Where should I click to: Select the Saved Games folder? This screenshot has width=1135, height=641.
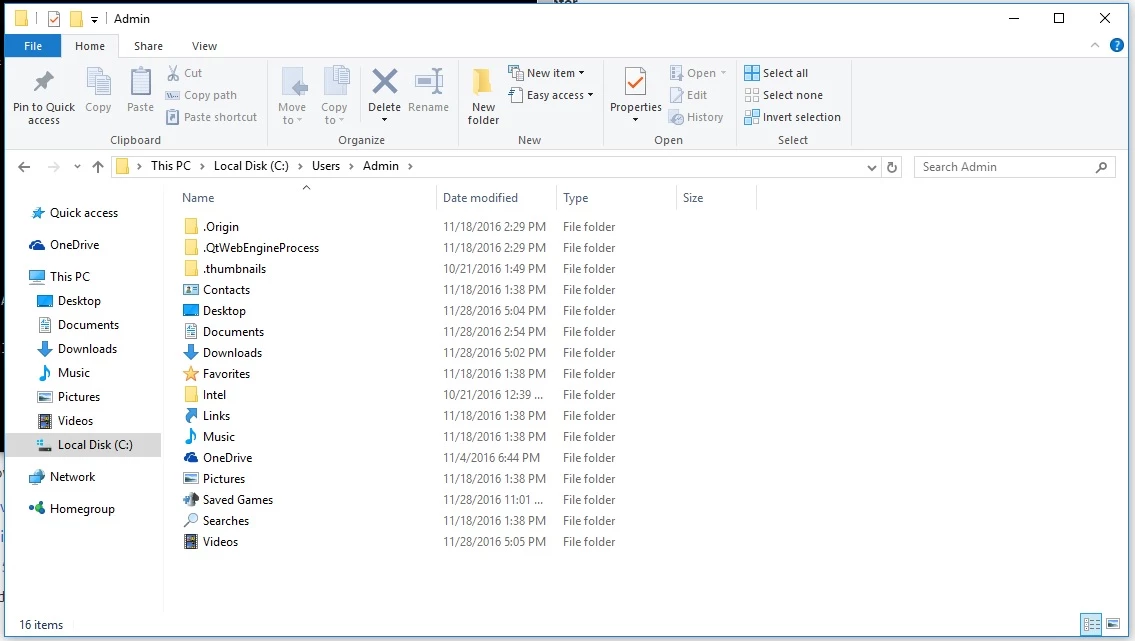coord(237,499)
